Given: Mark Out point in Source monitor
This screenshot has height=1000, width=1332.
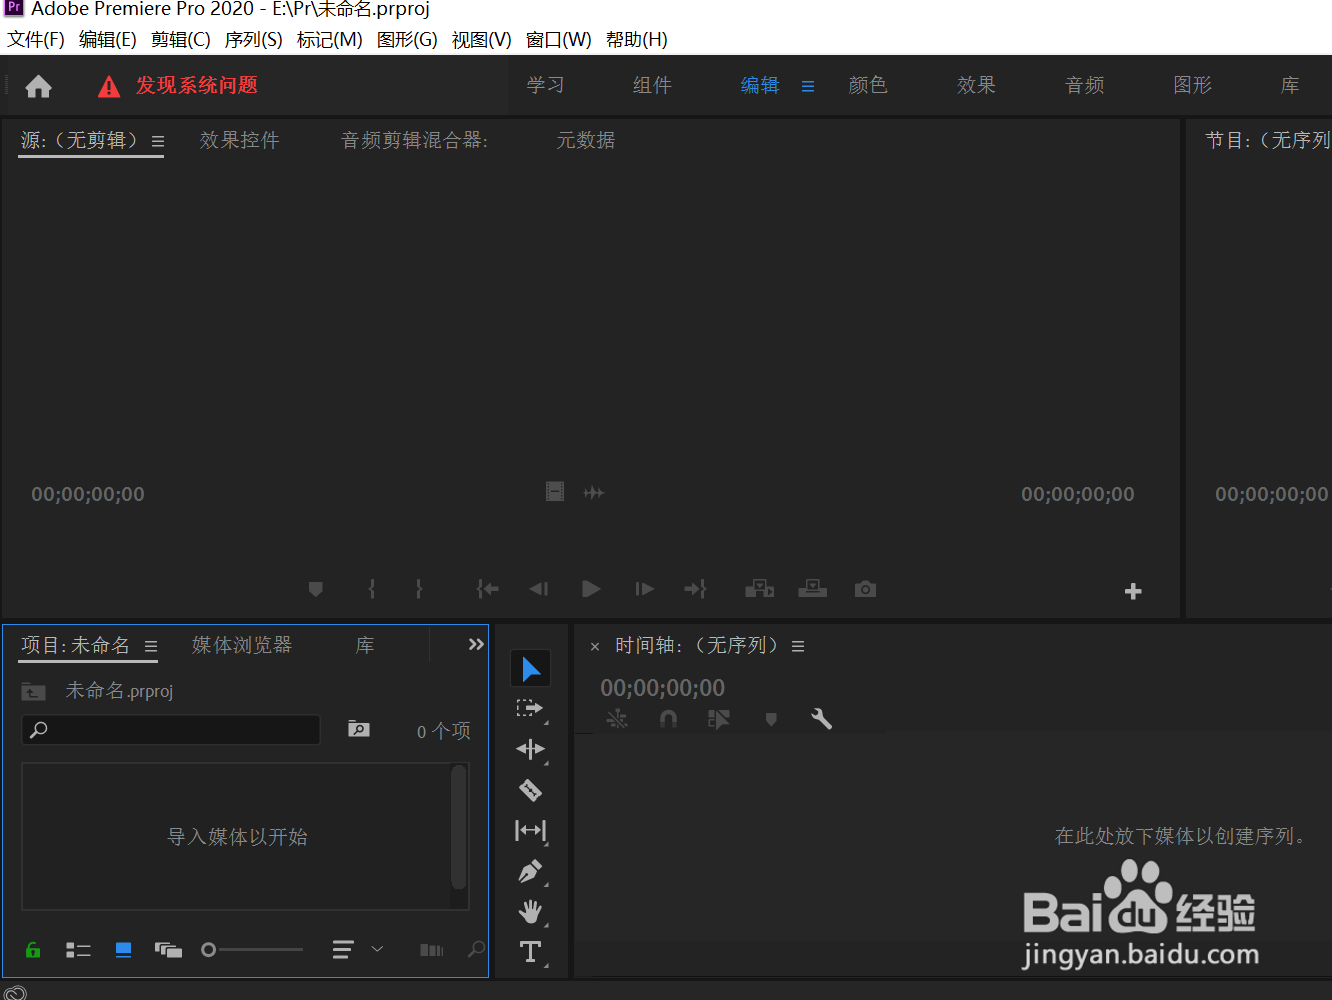Looking at the screenshot, I should 419,589.
